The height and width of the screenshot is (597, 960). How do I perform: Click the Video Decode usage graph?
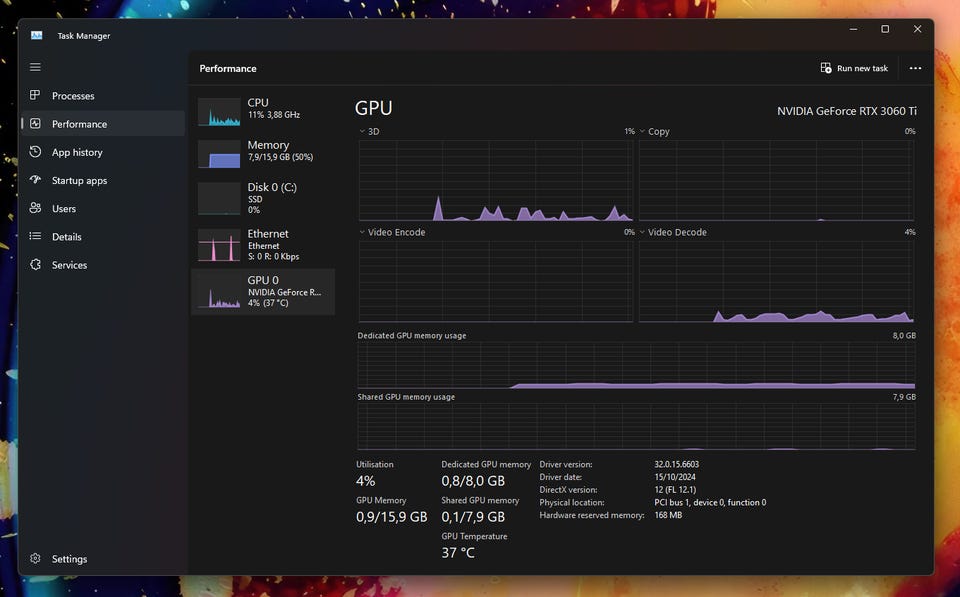point(776,282)
